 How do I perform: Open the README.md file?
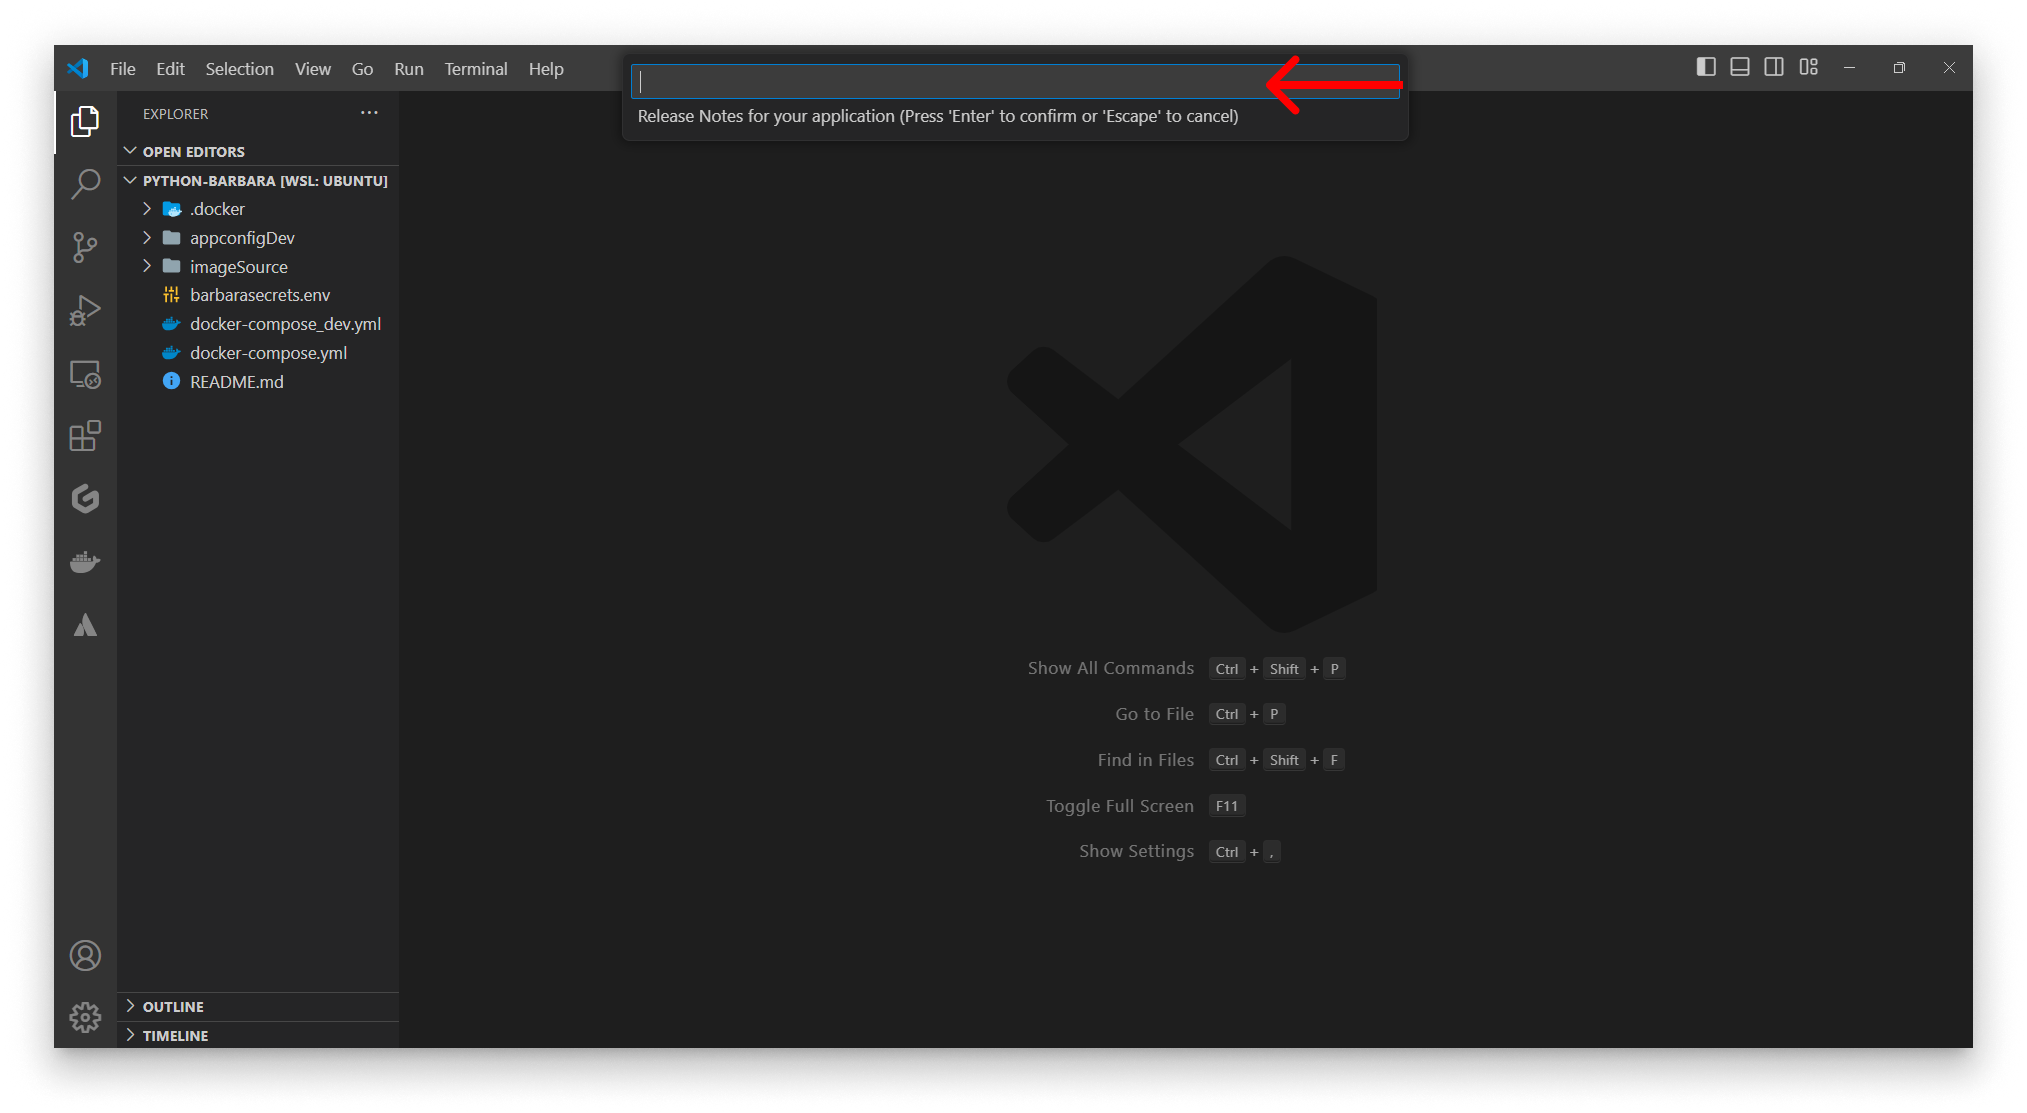(235, 381)
